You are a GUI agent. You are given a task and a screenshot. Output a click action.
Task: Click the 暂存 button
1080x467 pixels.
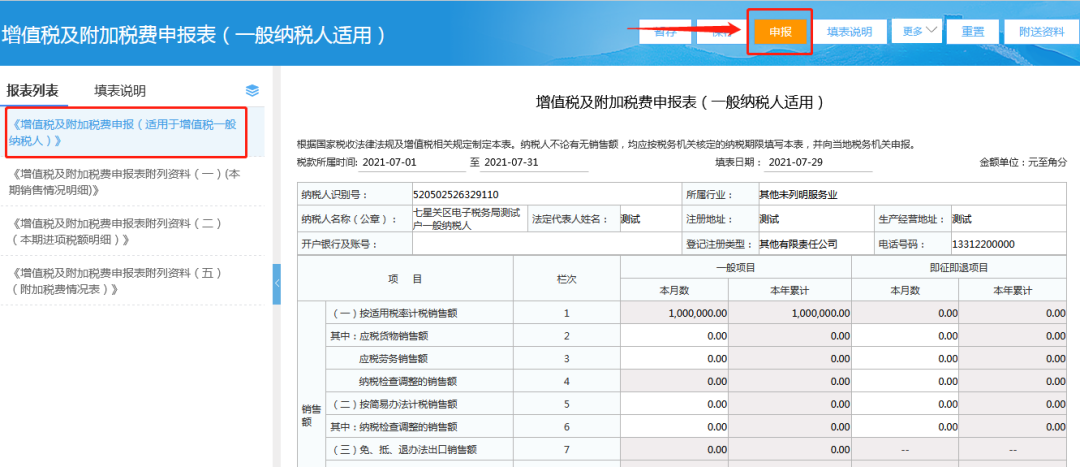(x=665, y=32)
